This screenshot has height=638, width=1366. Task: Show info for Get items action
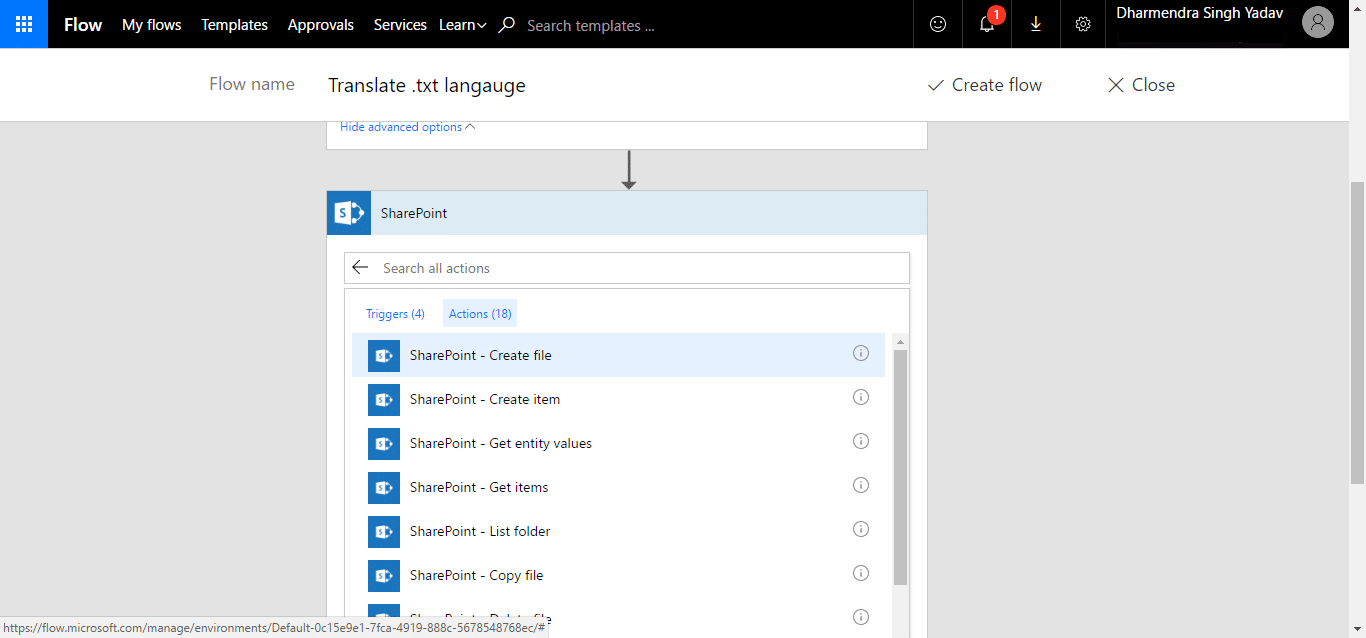click(x=861, y=485)
